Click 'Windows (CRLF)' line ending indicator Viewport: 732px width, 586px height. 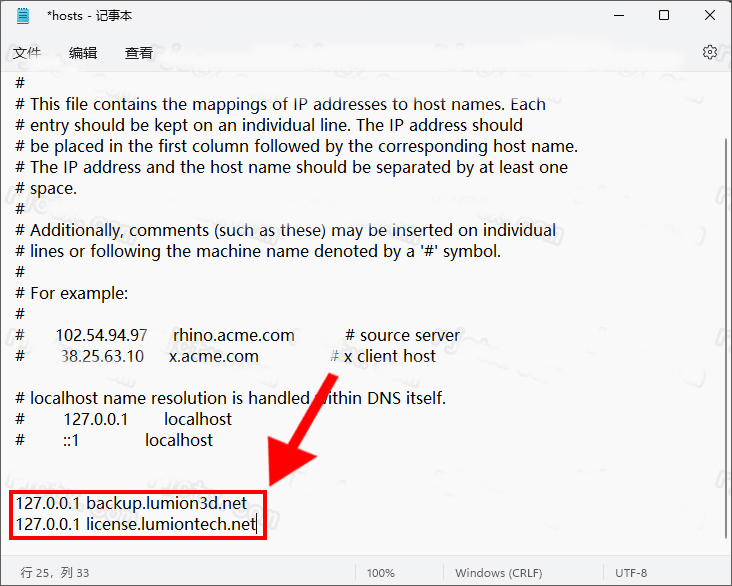[x=499, y=573]
